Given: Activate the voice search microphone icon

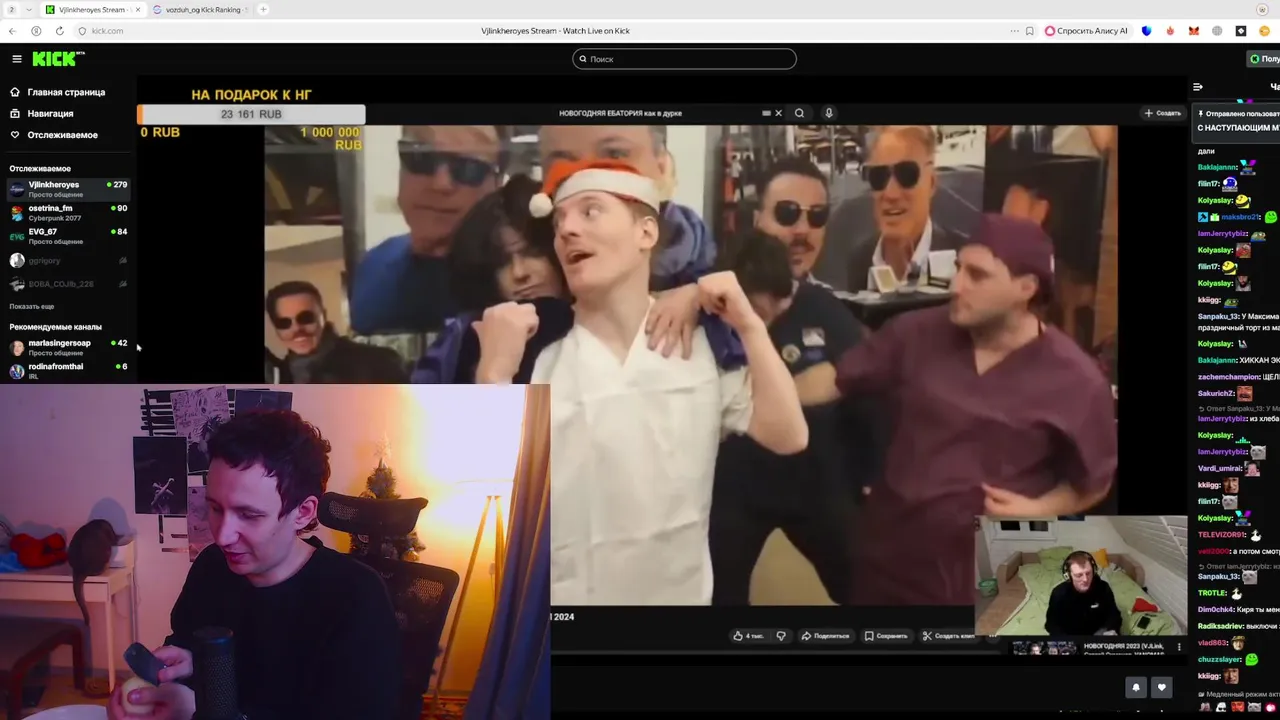Looking at the screenshot, I should point(828,113).
